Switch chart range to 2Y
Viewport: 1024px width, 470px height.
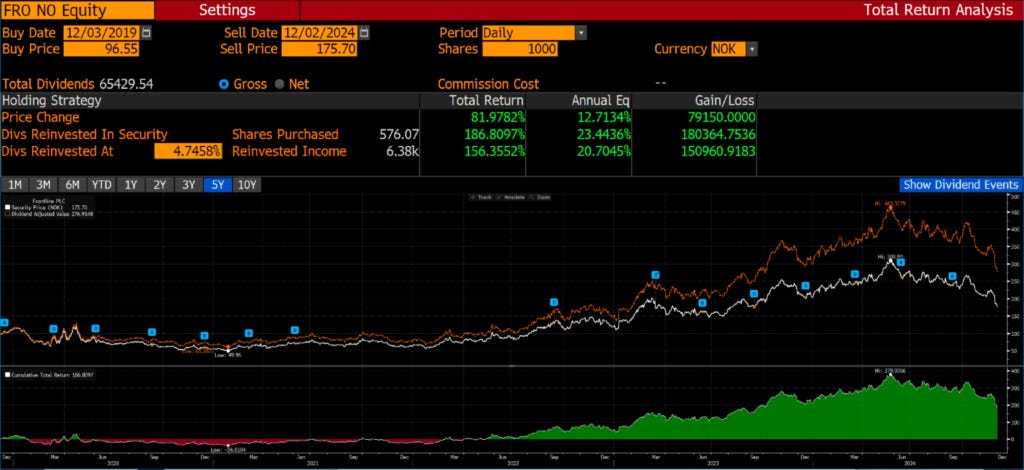(159, 185)
